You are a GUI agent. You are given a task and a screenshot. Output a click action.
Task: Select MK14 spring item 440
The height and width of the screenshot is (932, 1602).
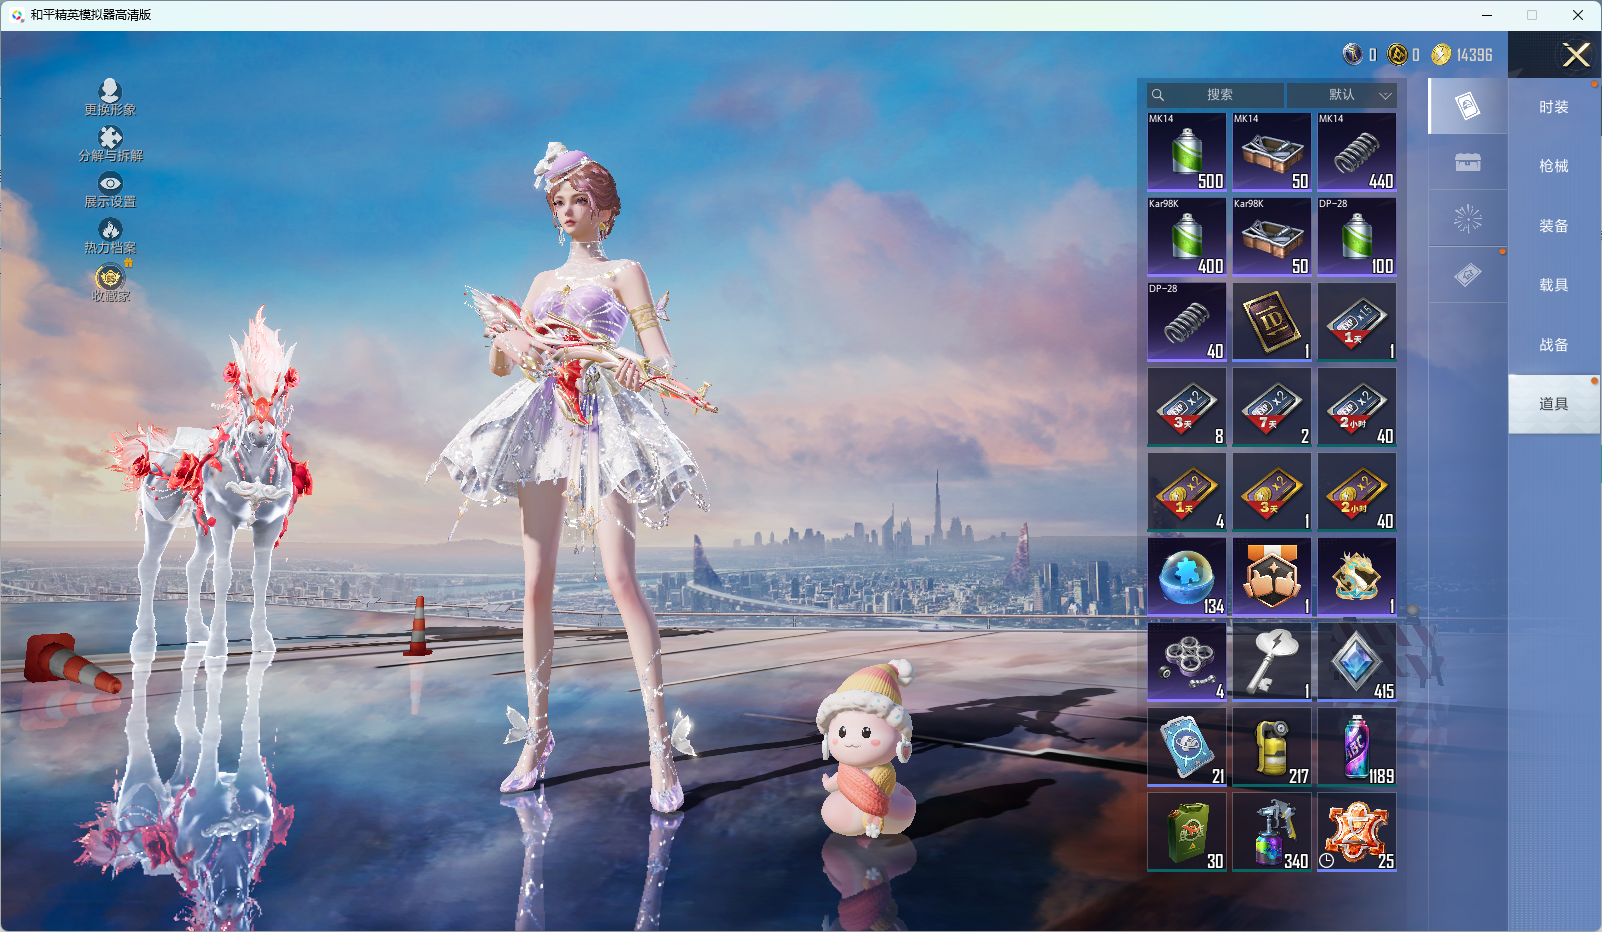click(x=1357, y=152)
